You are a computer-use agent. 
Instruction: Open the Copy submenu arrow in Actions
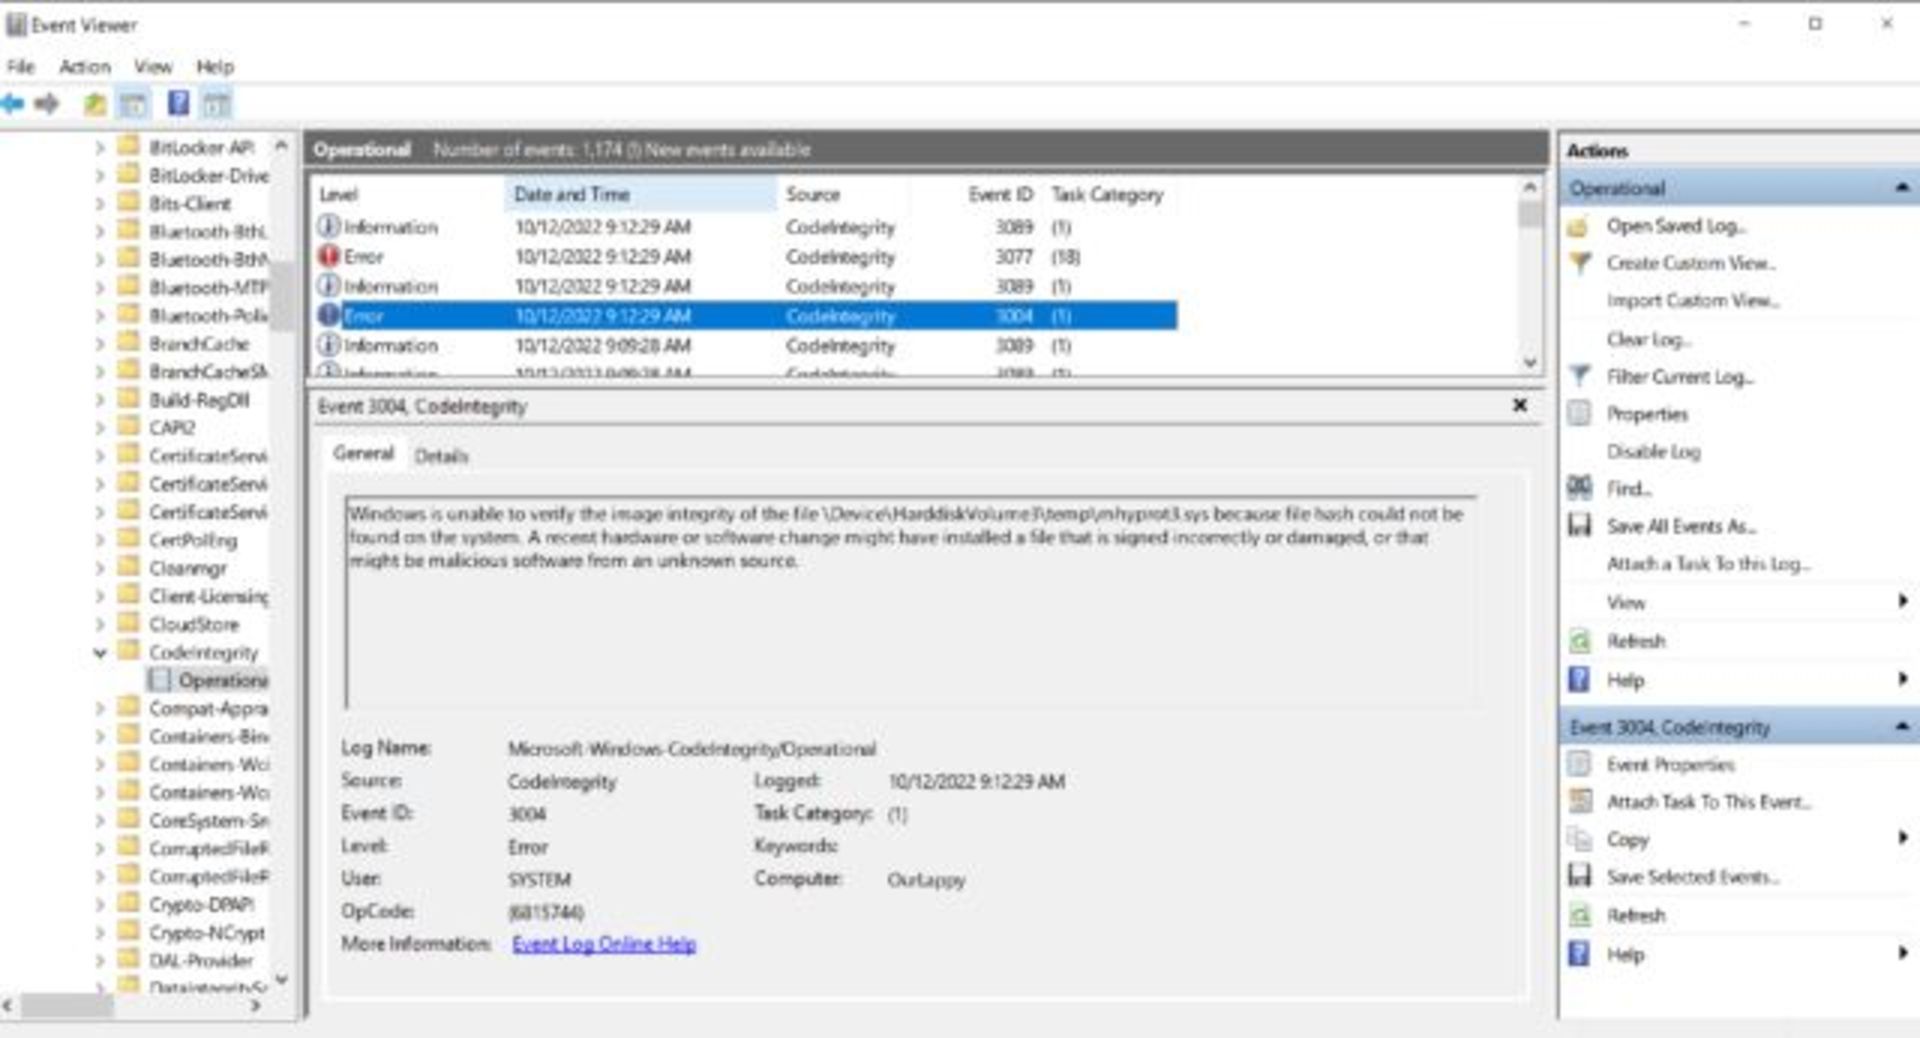tap(1902, 839)
